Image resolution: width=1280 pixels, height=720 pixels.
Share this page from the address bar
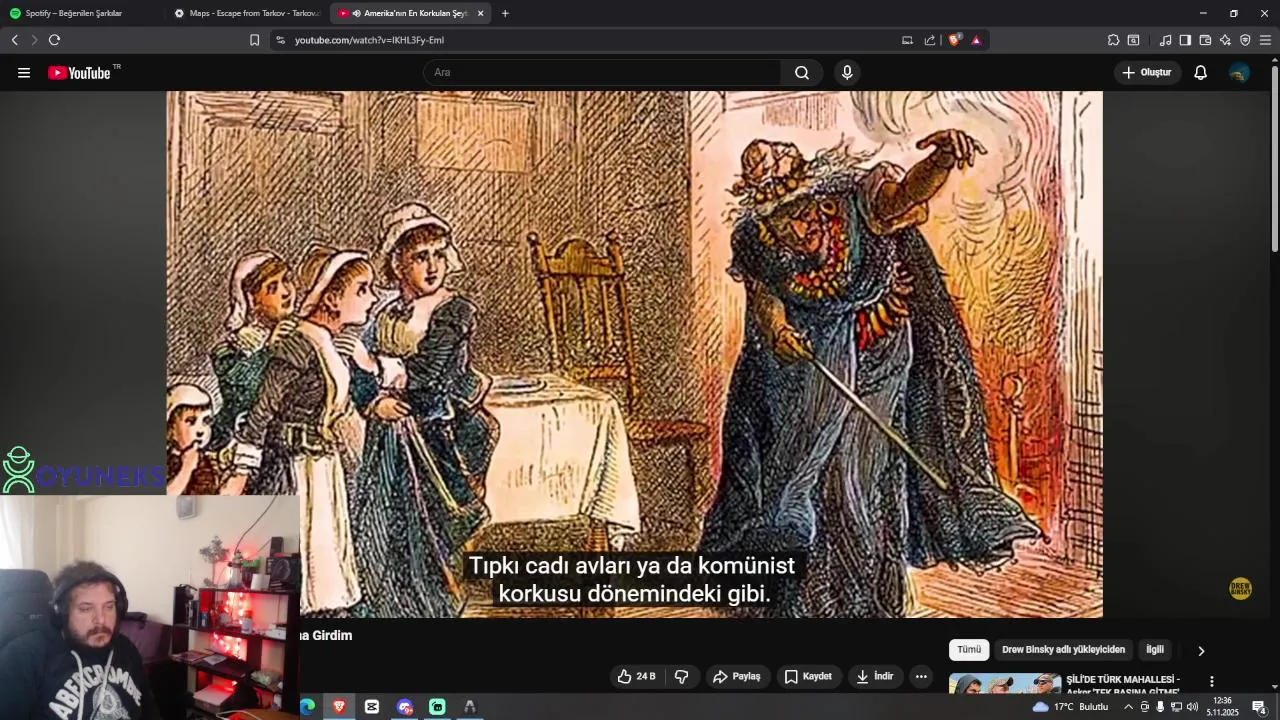pos(930,40)
